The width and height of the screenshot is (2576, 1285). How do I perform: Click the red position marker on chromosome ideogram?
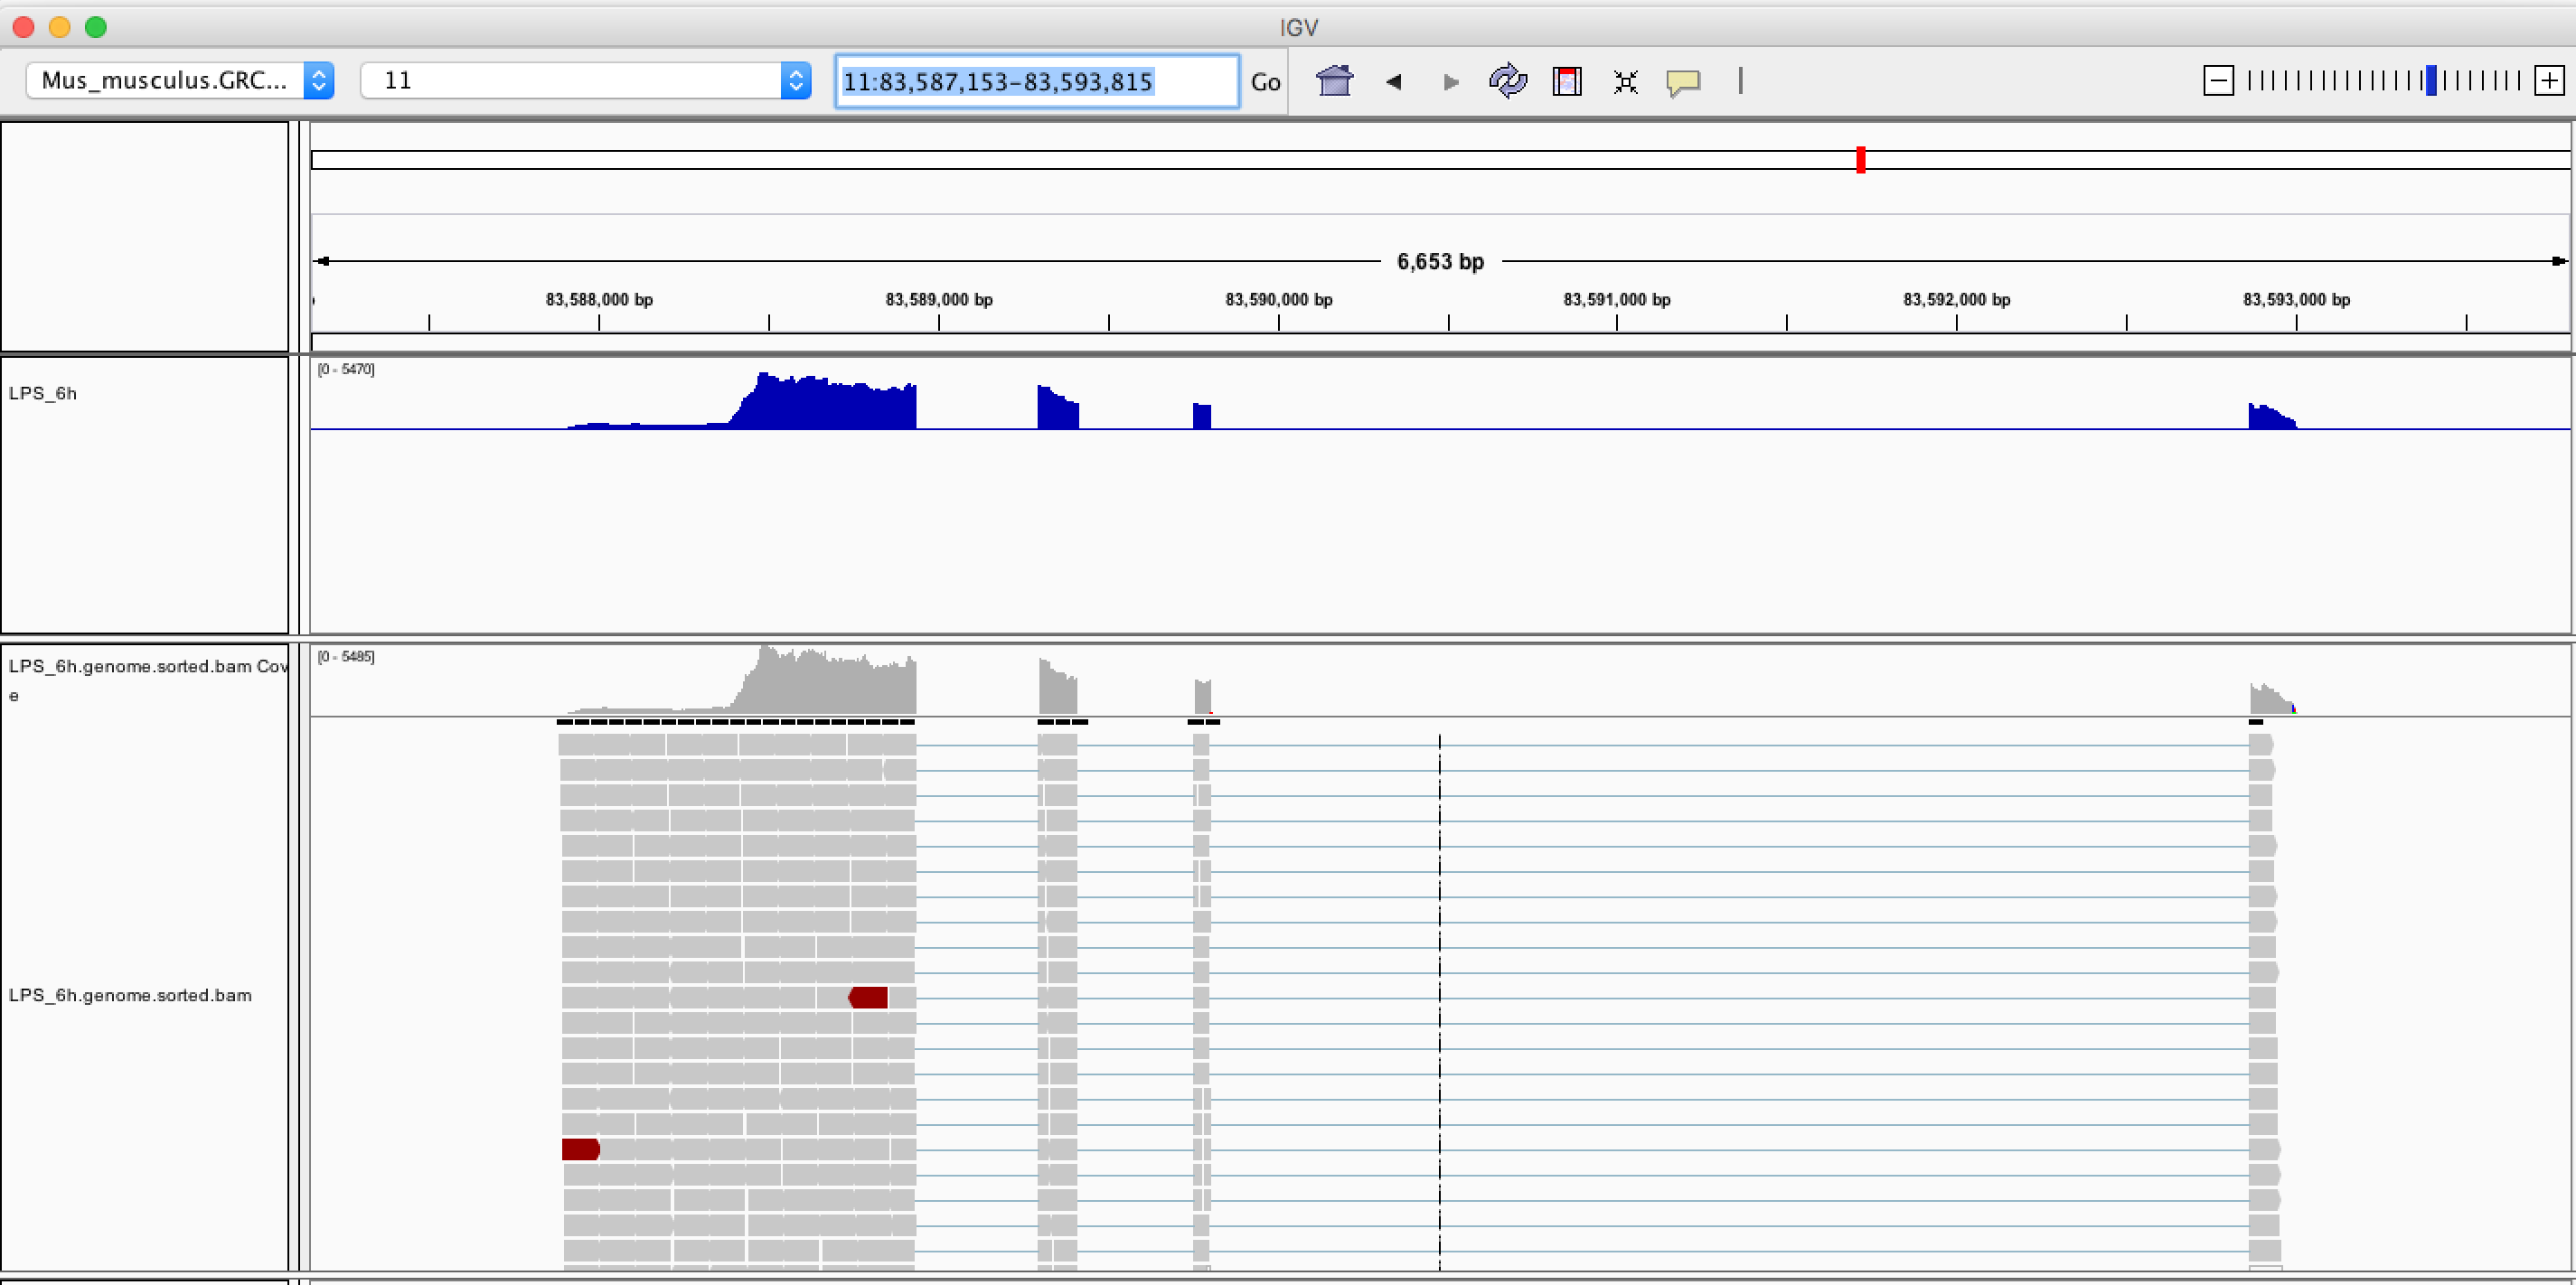1861,160
